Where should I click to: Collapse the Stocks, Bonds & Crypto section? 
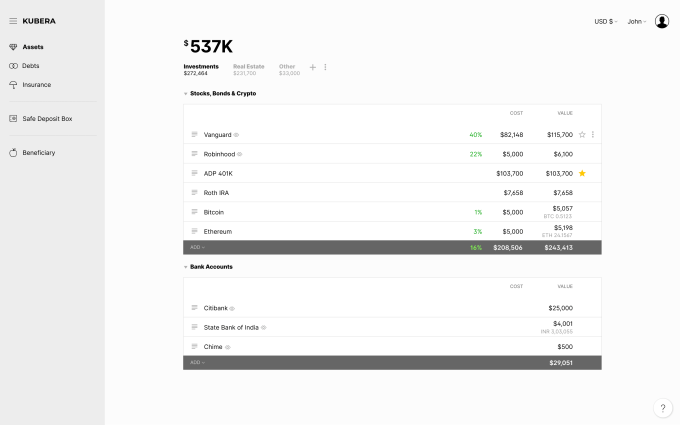coord(186,94)
